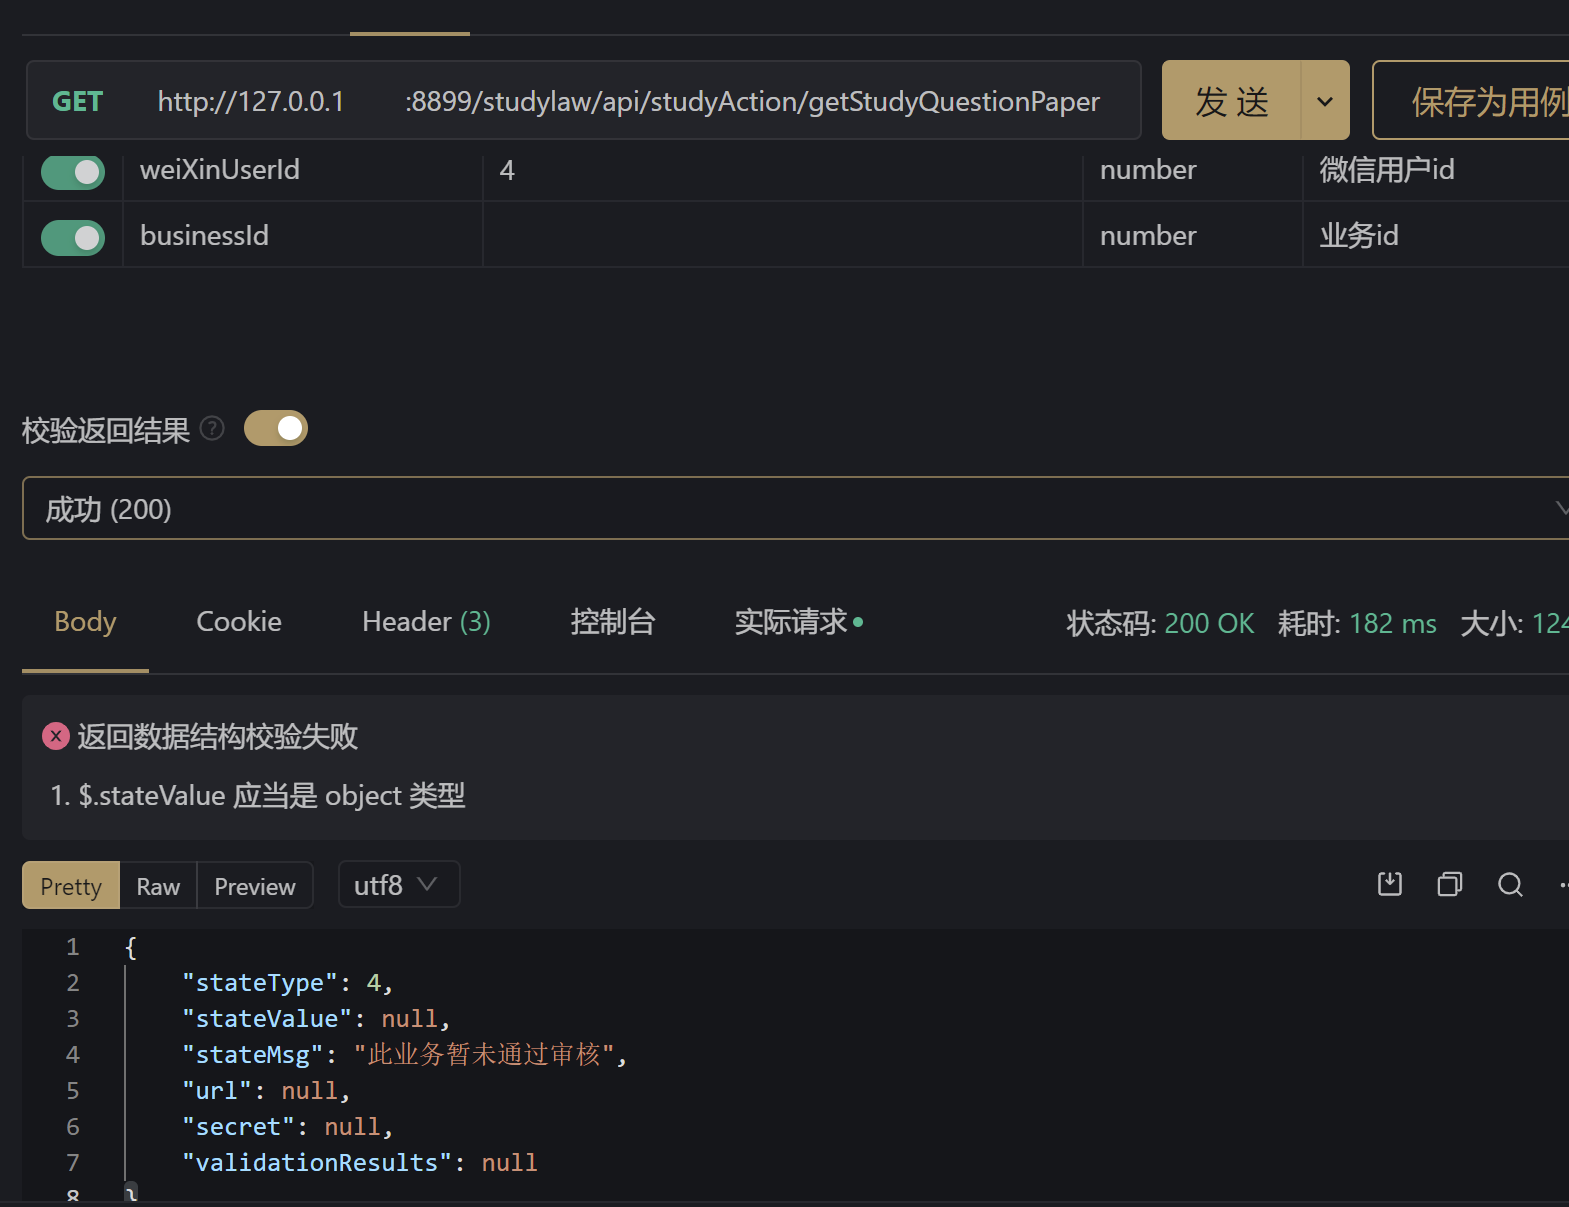1569x1207 pixels.
Task: Open search in response body
Action: tap(1510, 884)
